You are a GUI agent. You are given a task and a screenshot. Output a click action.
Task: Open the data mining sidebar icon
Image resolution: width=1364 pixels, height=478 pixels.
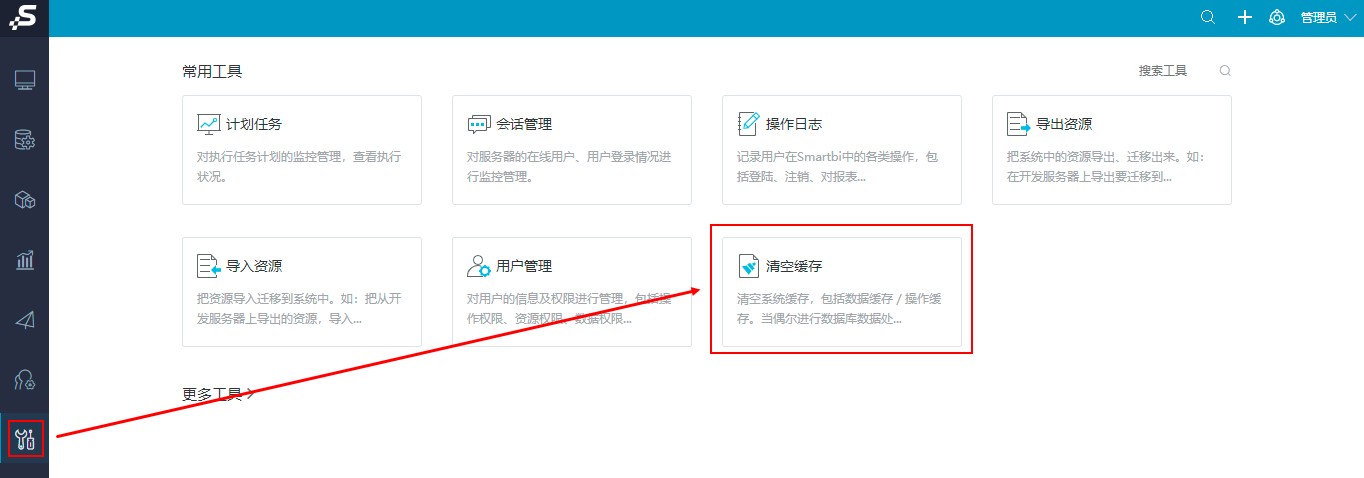(x=25, y=380)
